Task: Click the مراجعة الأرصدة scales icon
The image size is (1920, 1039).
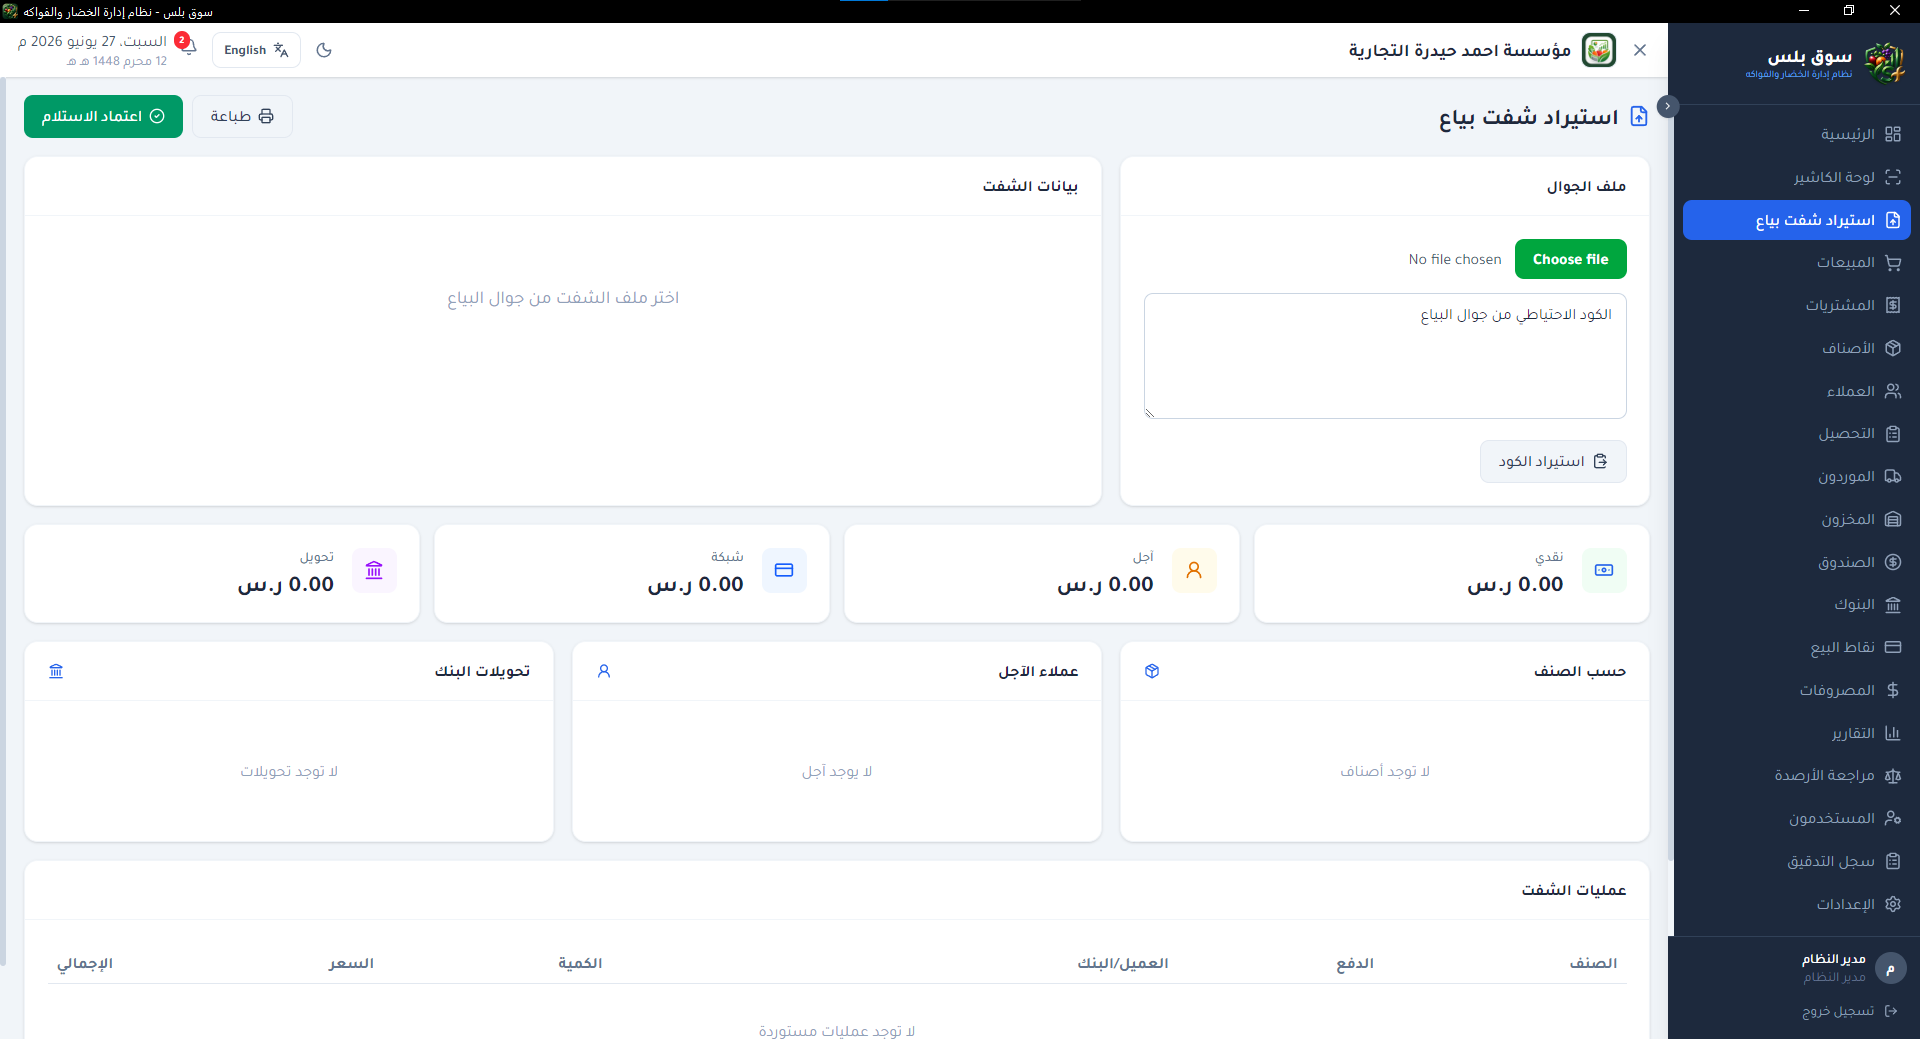Action: (x=1892, y=776)
